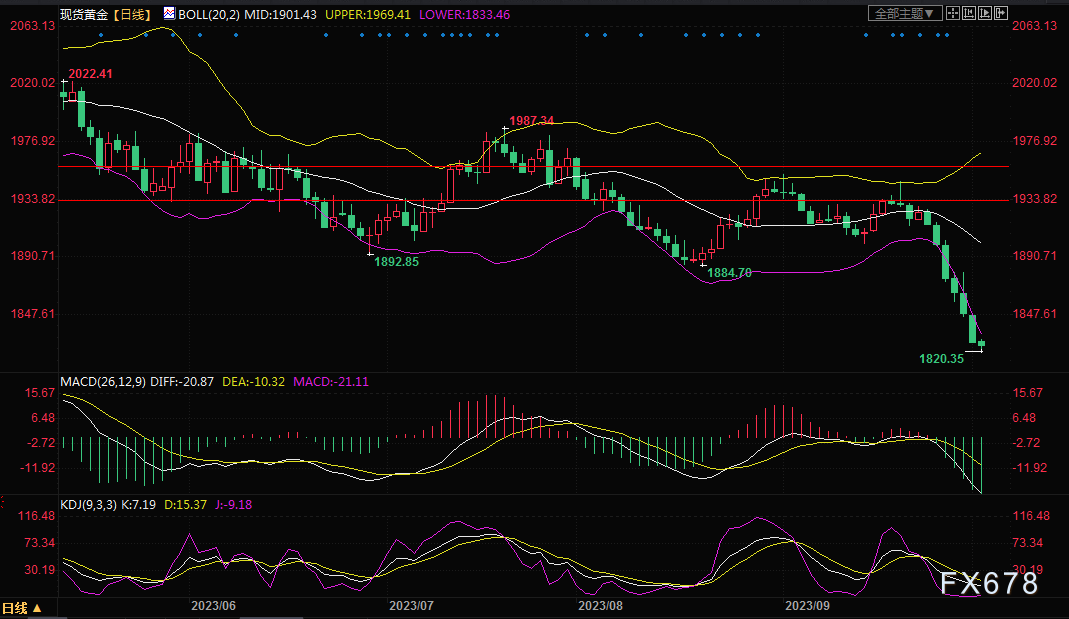Click the rightmost blue event dot
Viewport: 1069px width, 619px height.
(946, 36)
